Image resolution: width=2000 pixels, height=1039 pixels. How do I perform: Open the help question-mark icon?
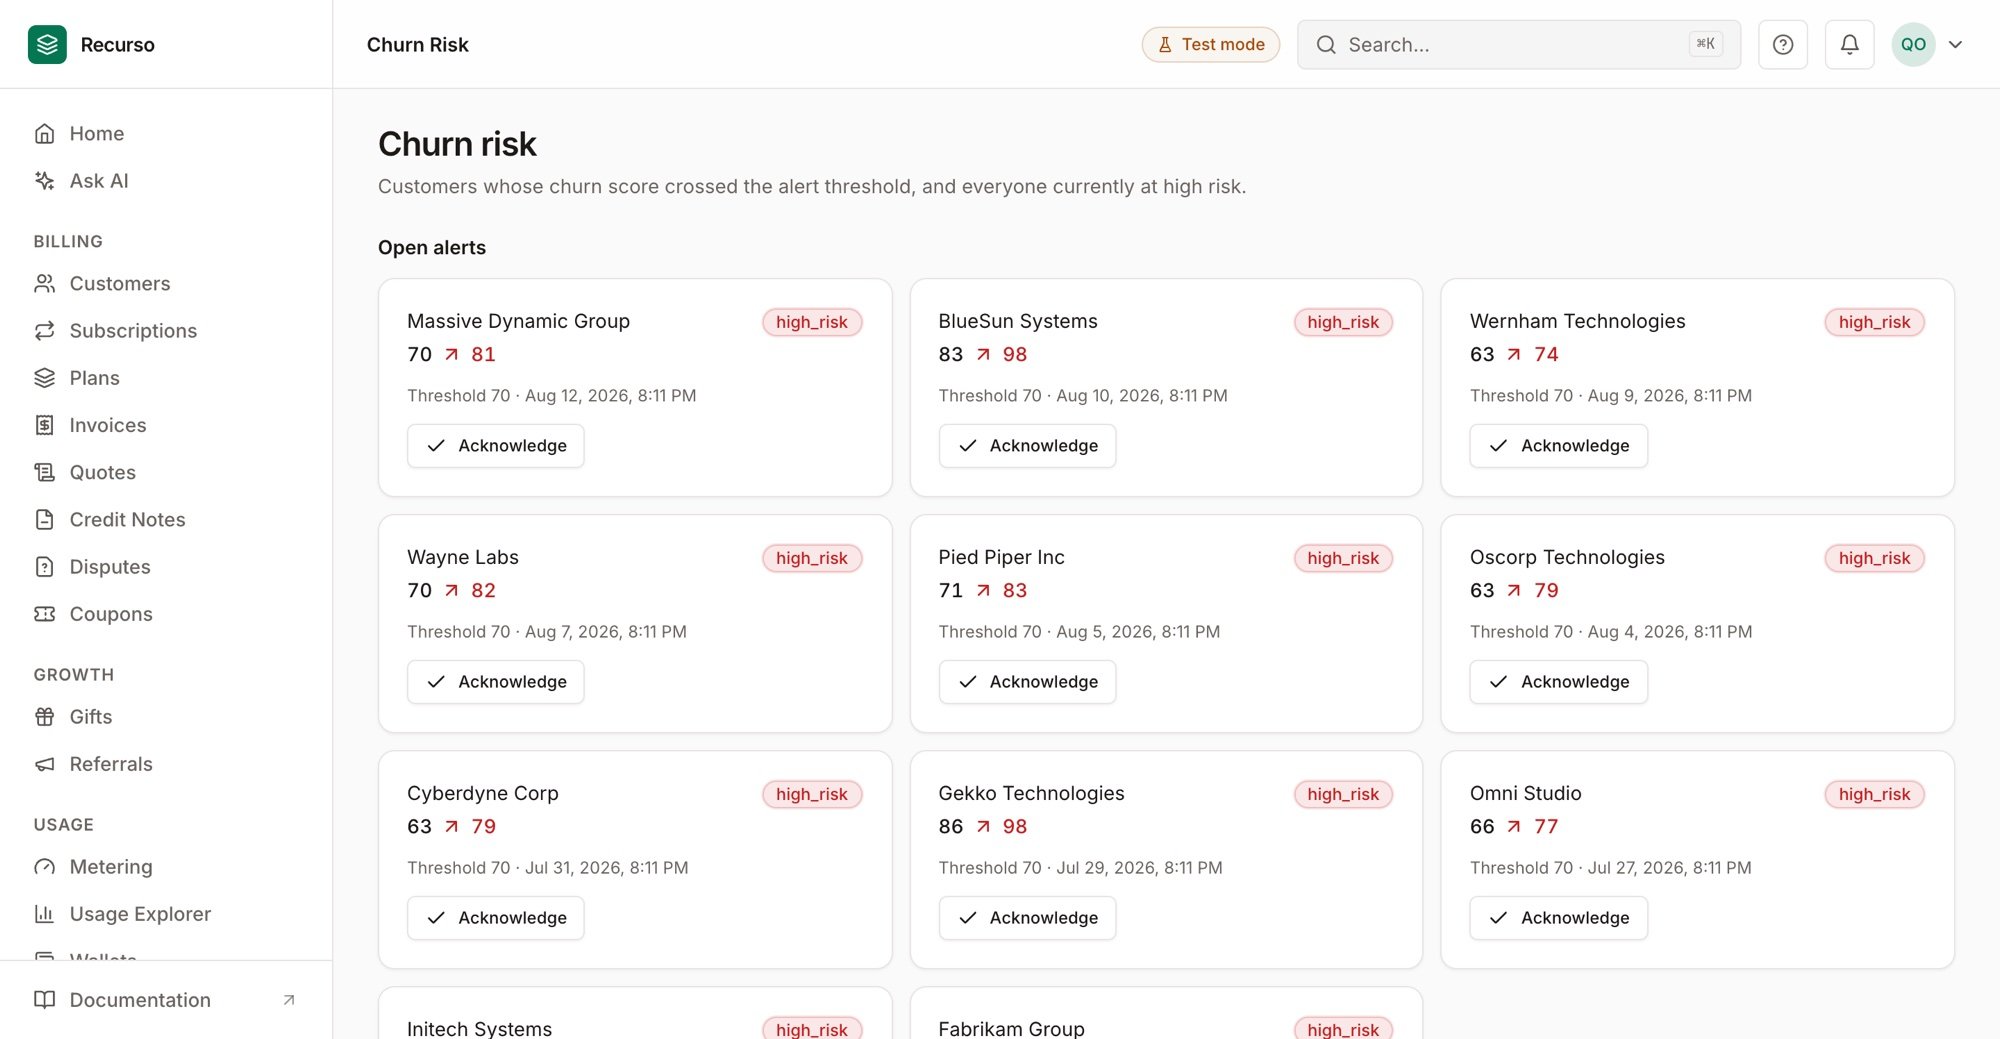[1783, 44]
